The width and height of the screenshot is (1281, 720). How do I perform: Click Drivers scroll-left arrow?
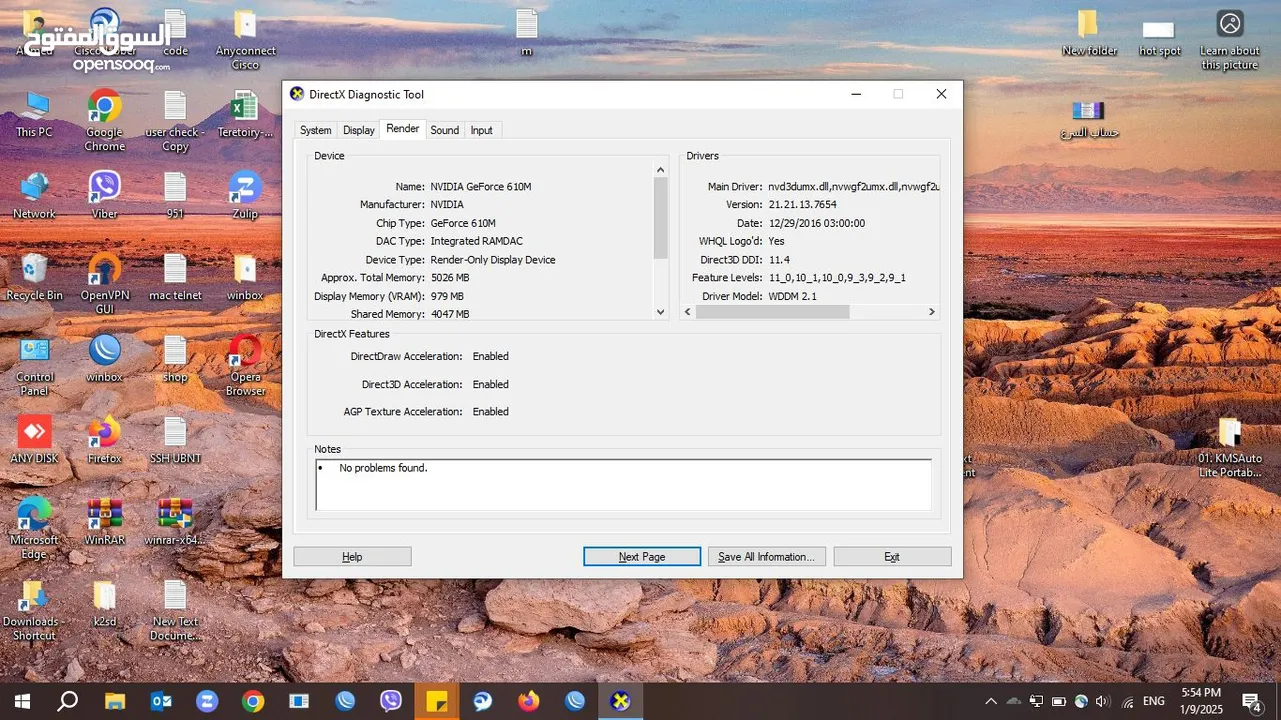pyautogui.click(x=687, y=312)
